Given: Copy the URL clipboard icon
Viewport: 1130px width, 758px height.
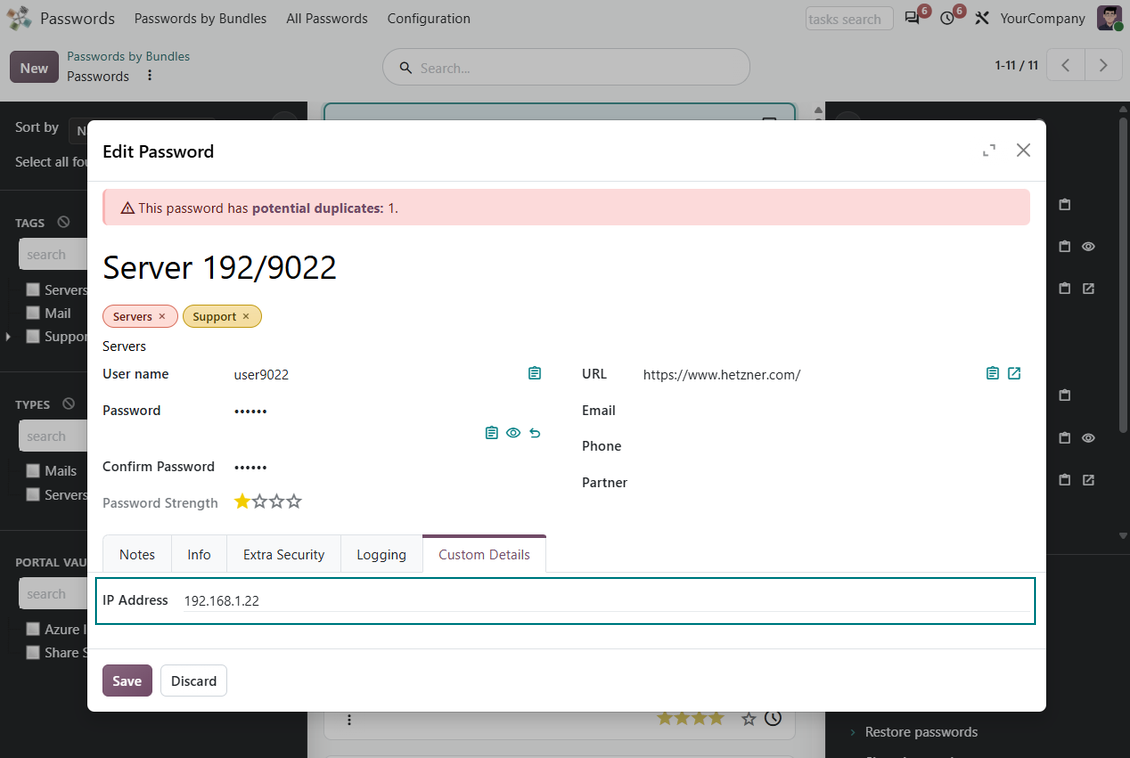Looking at the screenshot, I should tap(992, 373).
